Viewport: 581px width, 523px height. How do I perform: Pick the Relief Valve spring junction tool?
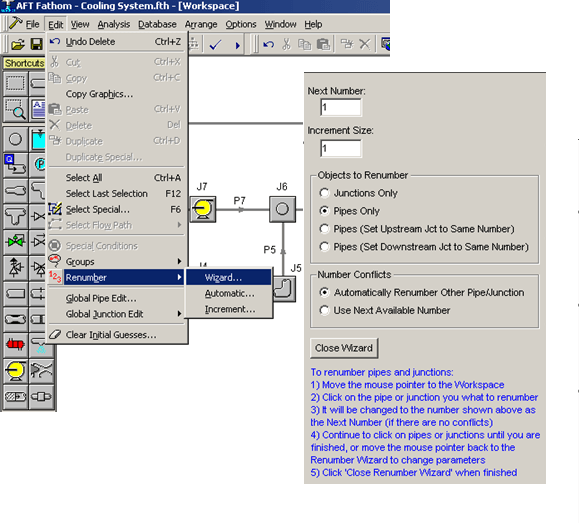[x=15, y=267]
